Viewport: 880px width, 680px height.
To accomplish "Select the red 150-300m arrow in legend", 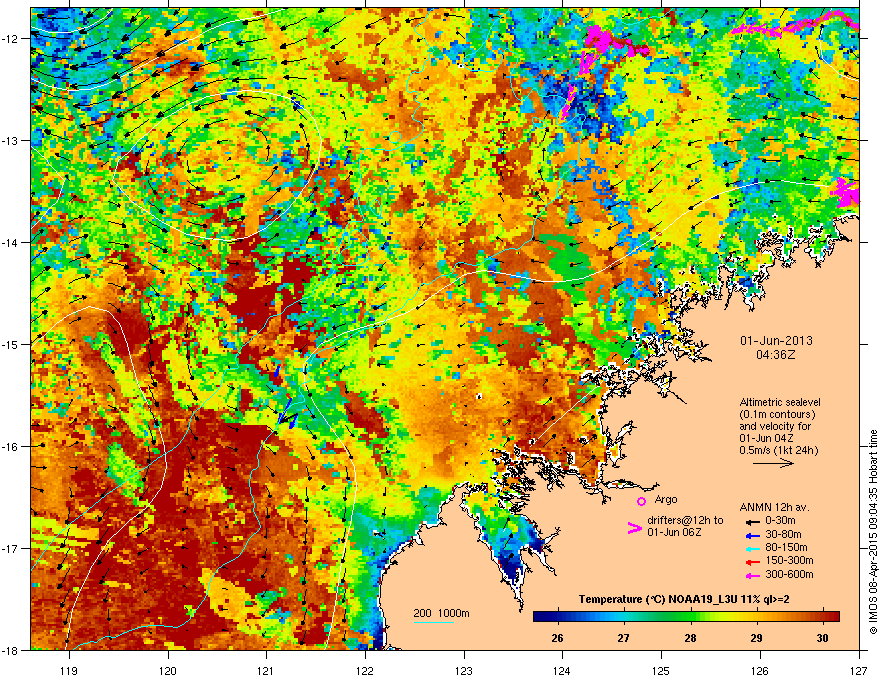I will click(752, 561).
